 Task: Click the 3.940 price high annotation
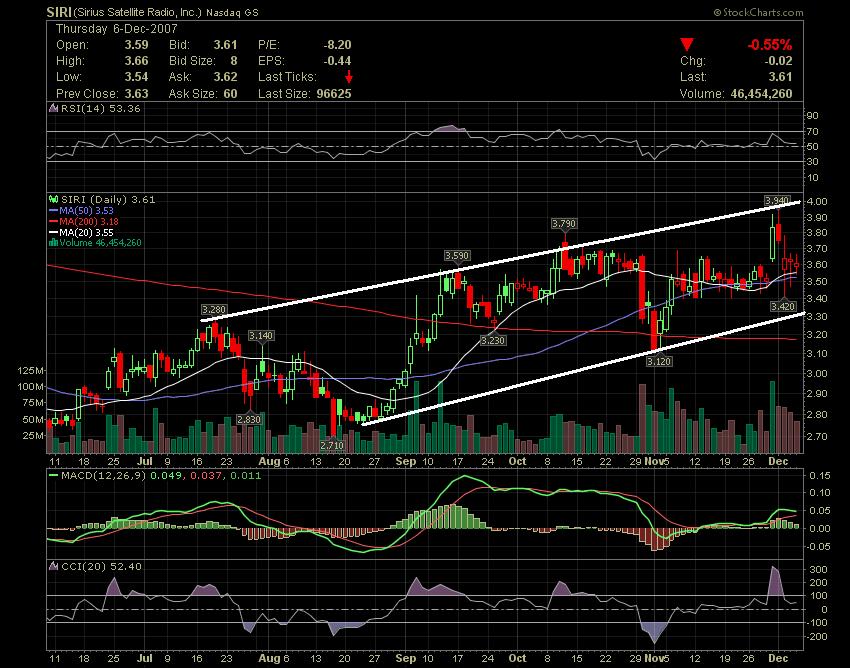[x=777, y=201]
